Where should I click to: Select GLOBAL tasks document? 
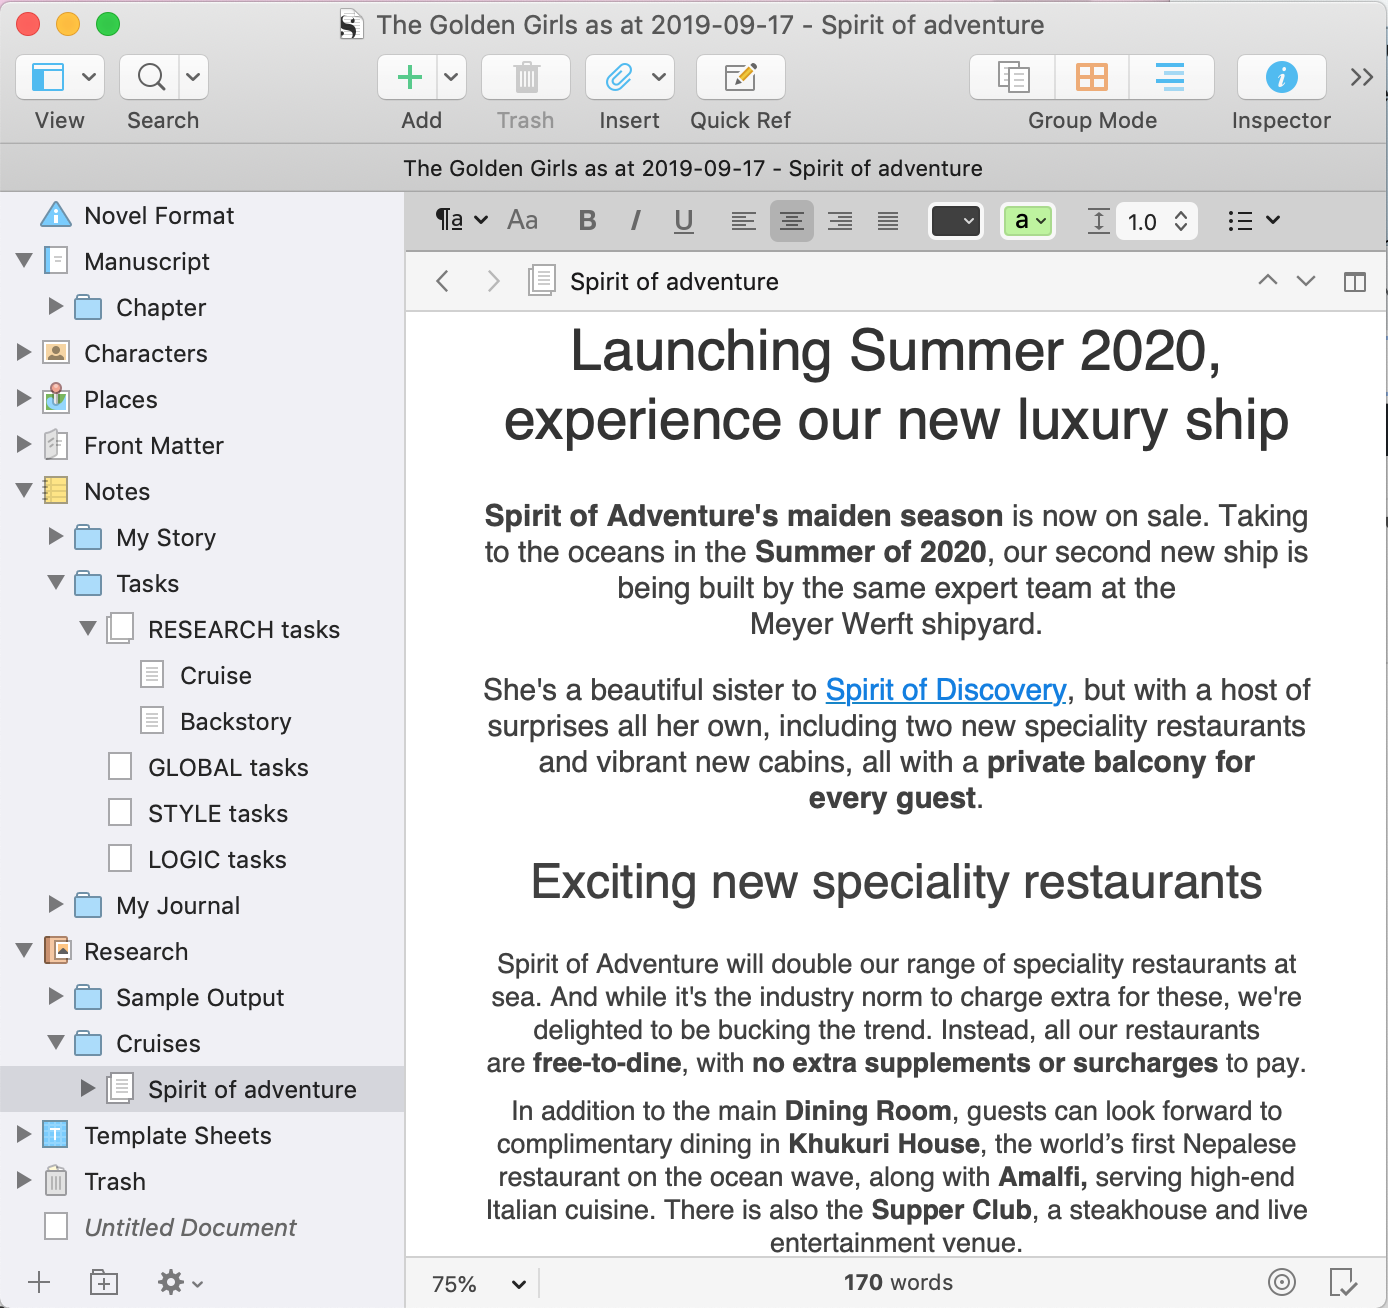click(228, 768)
